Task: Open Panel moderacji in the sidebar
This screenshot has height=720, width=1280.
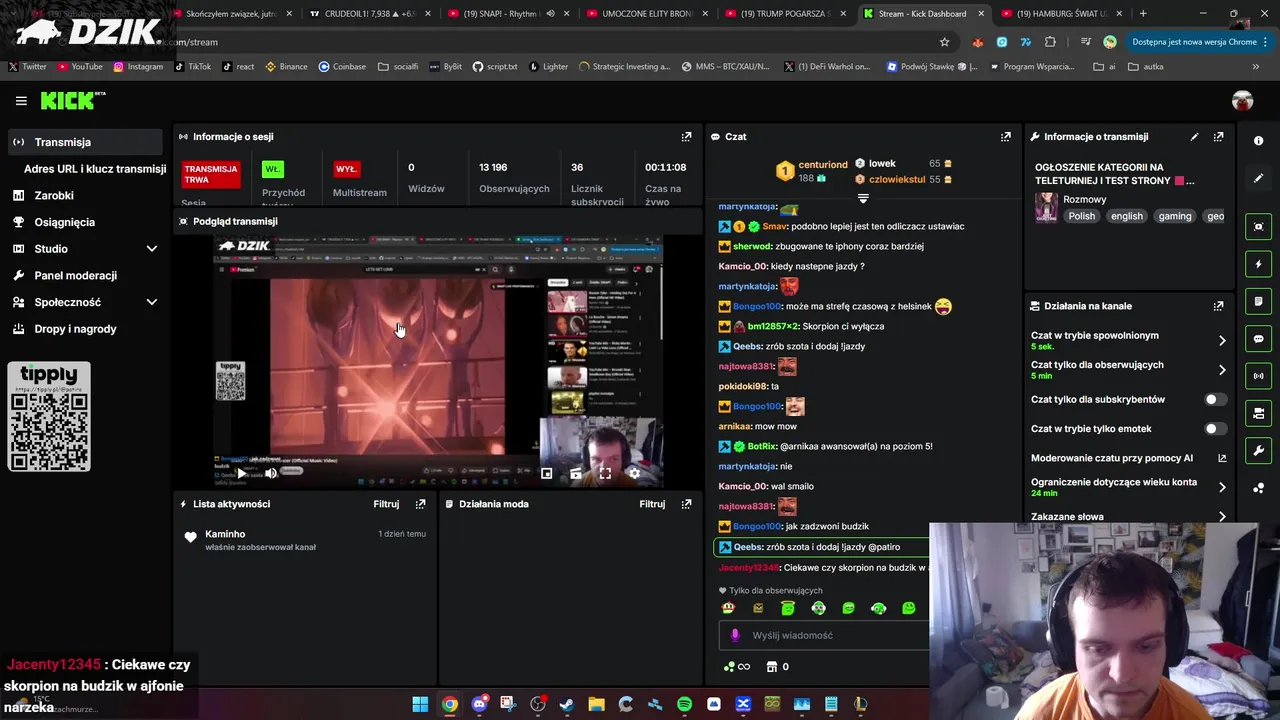Action: coord(85,275)
